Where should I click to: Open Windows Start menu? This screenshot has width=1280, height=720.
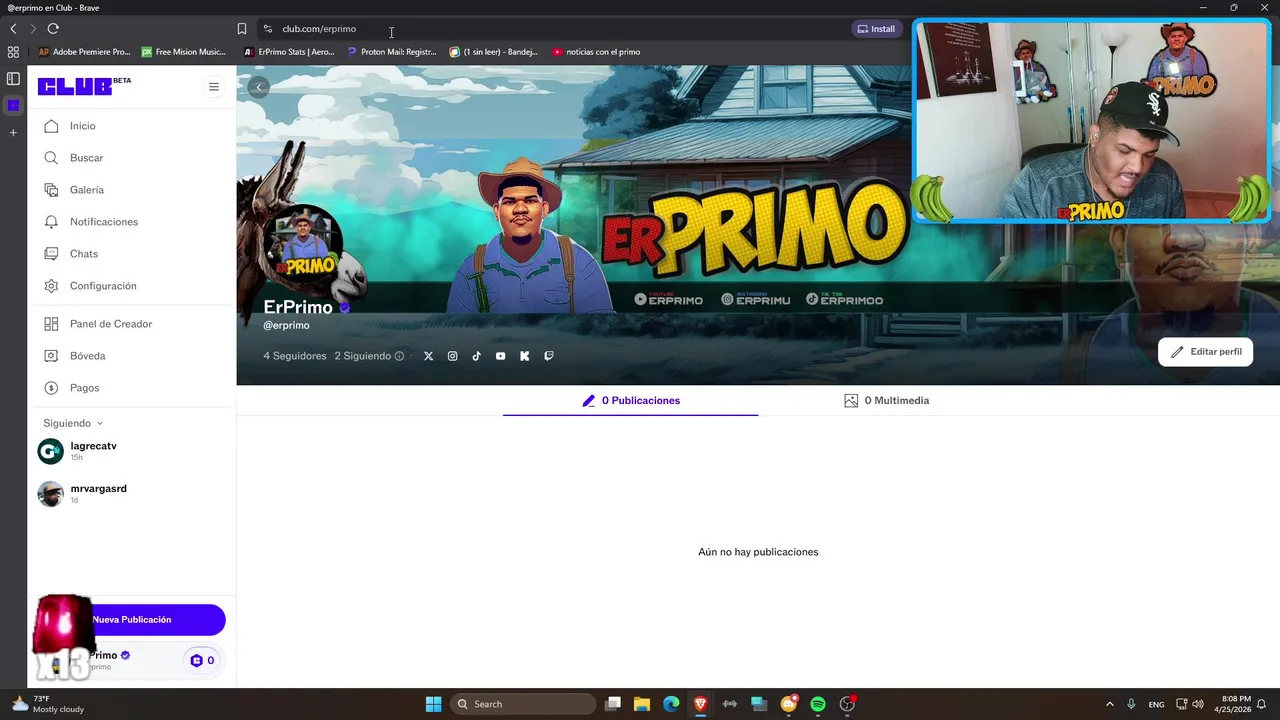433,704
